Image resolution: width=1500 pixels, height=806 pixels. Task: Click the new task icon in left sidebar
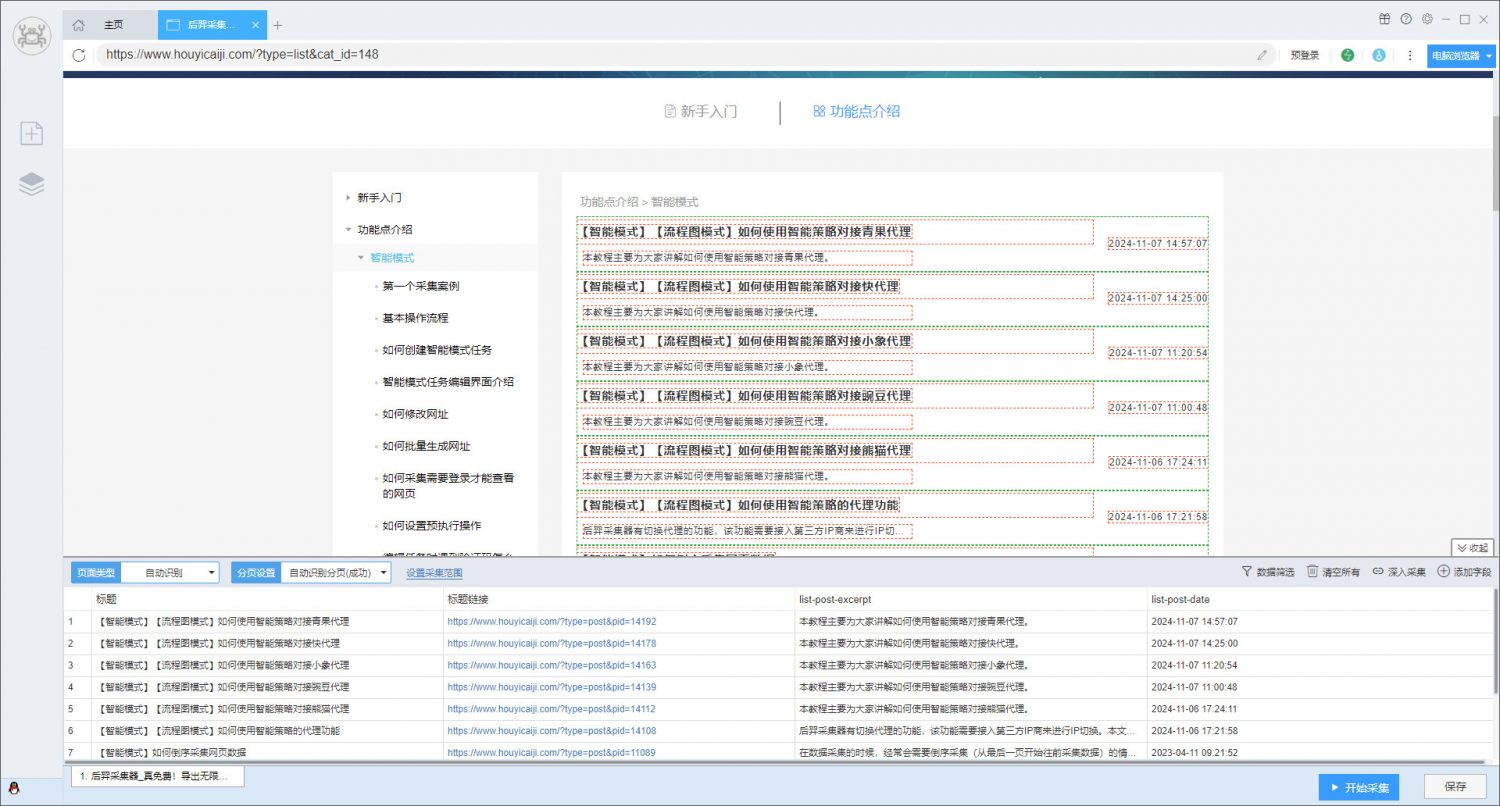coord(31,133)
